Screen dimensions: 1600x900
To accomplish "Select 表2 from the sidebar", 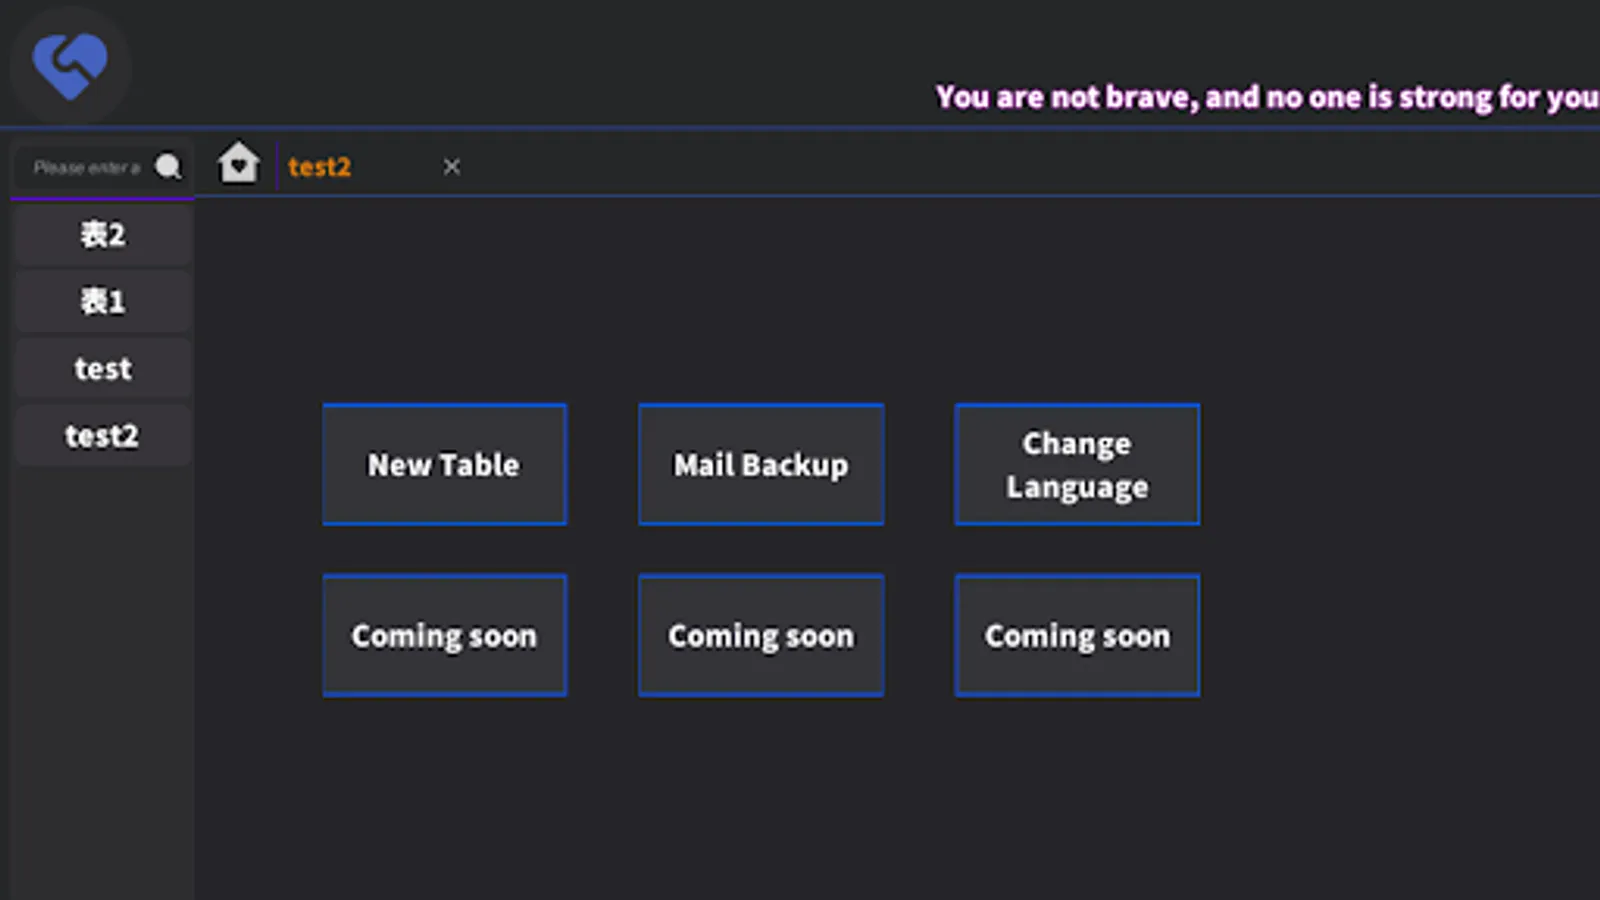I will click(101, 234).
